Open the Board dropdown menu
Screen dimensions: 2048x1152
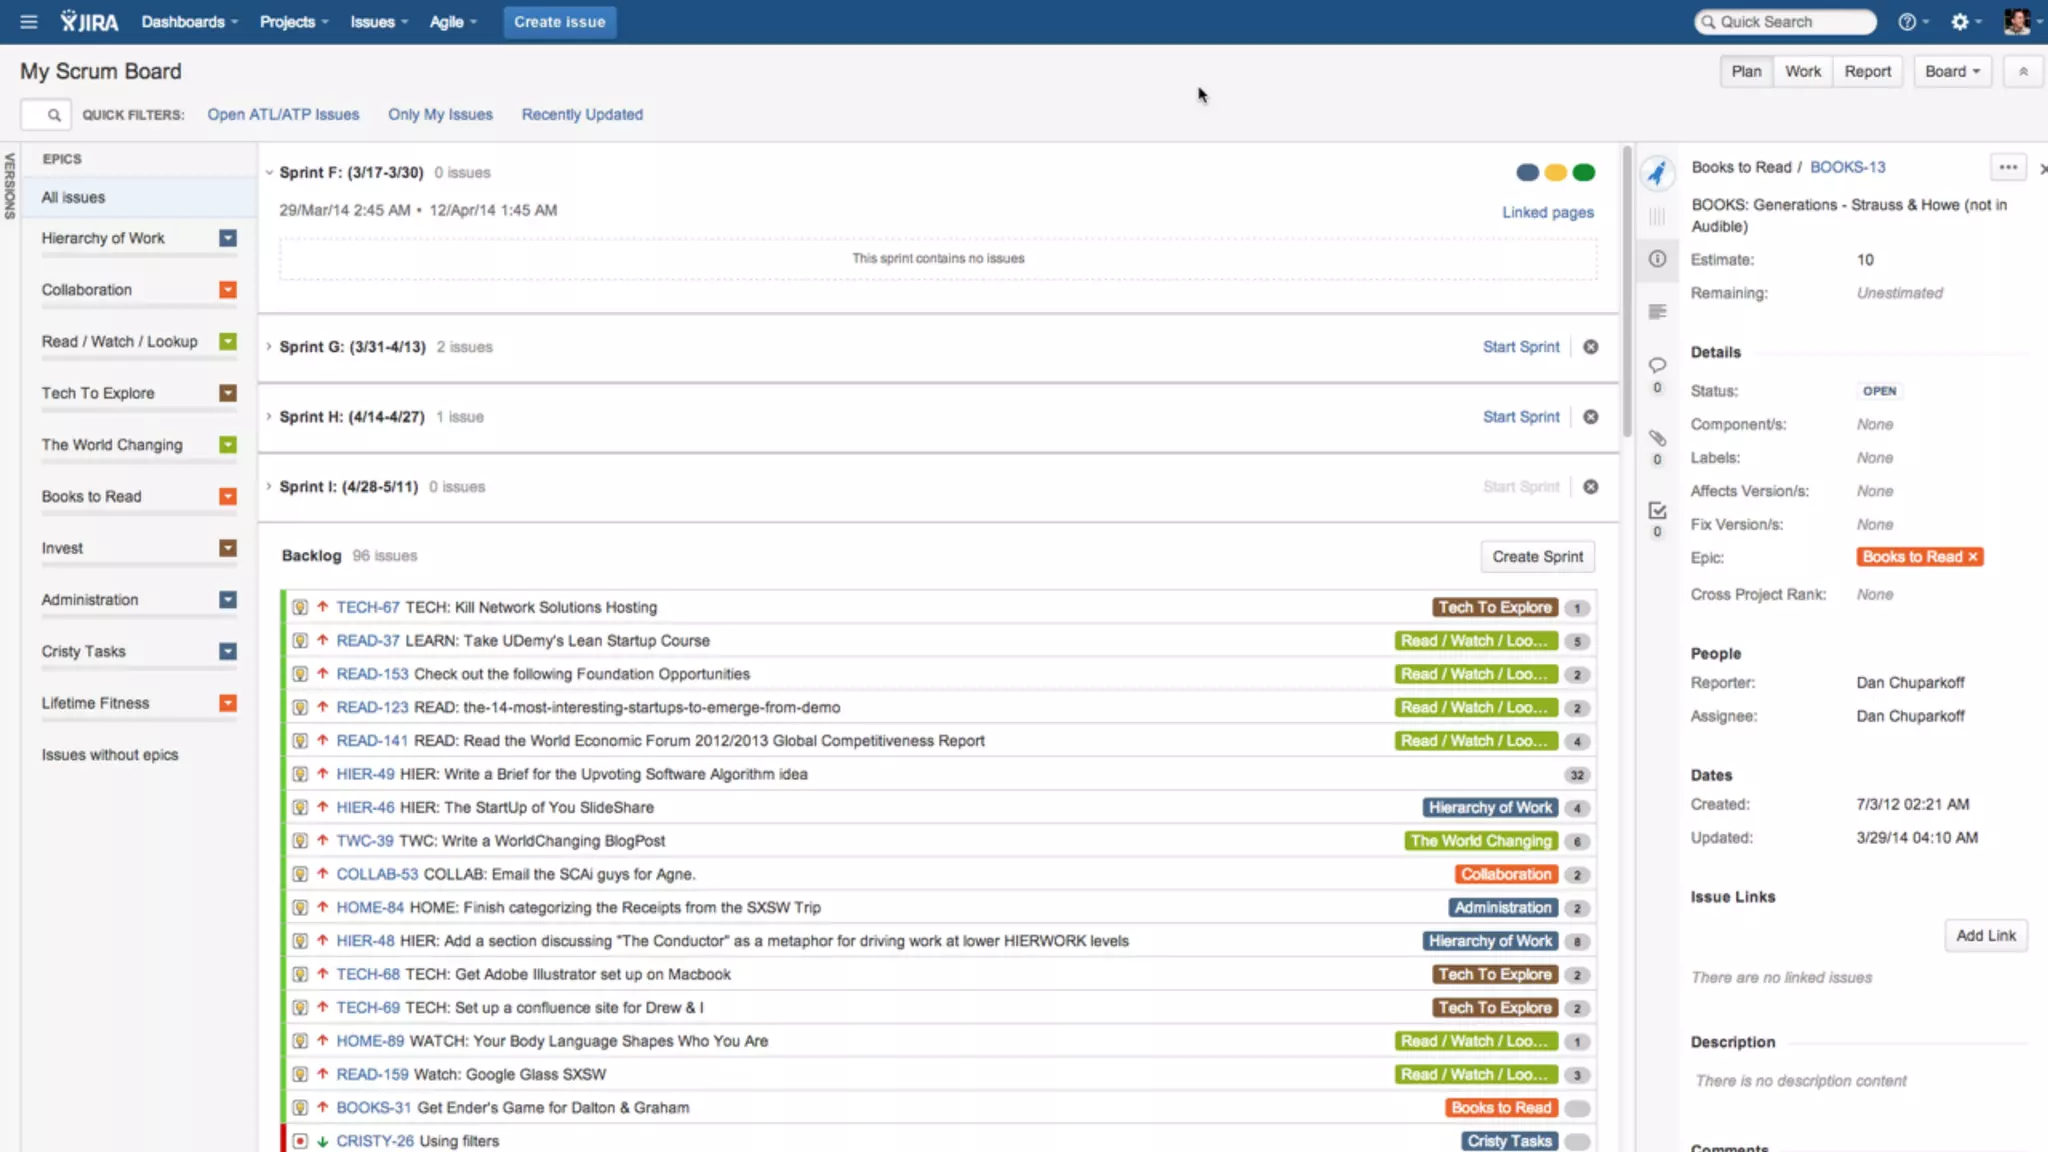coord(1951,71)
